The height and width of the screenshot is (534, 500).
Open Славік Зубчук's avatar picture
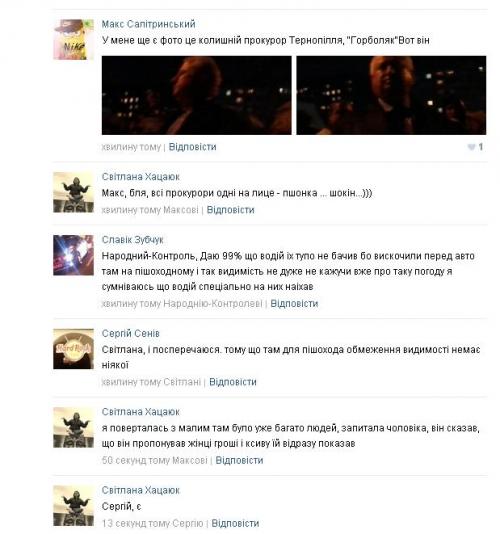tap(73, 255)
